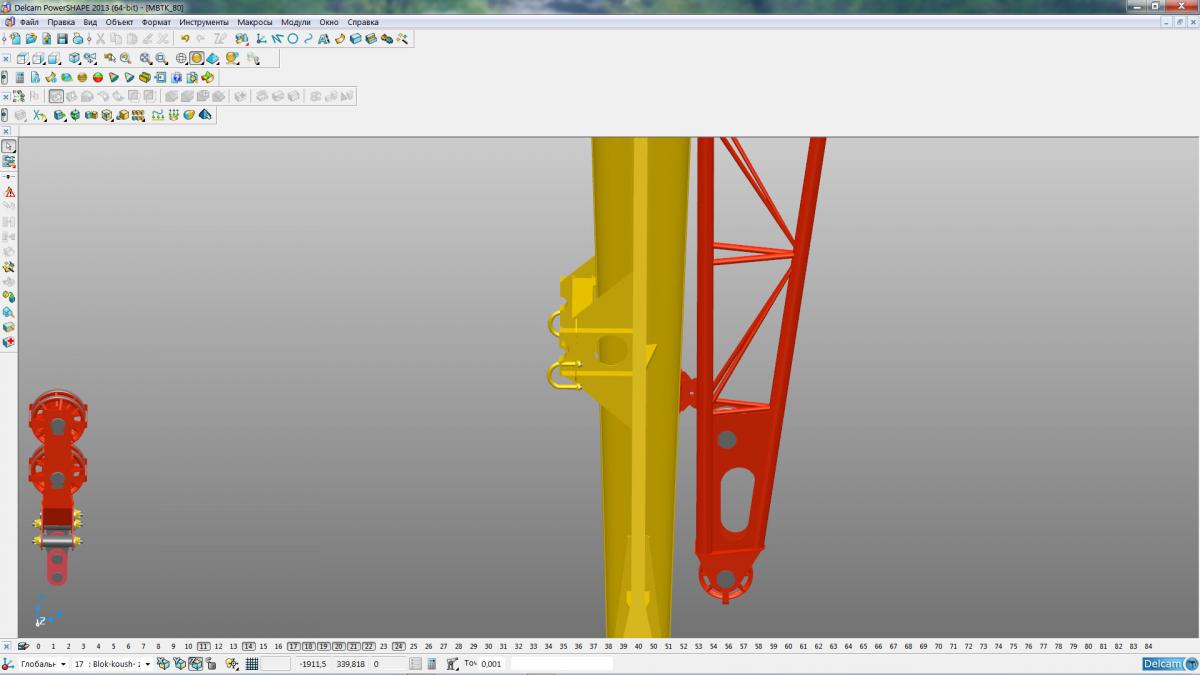The image size is (1200, 675).
Task: Open the surface creation tool
Action: 340,38
